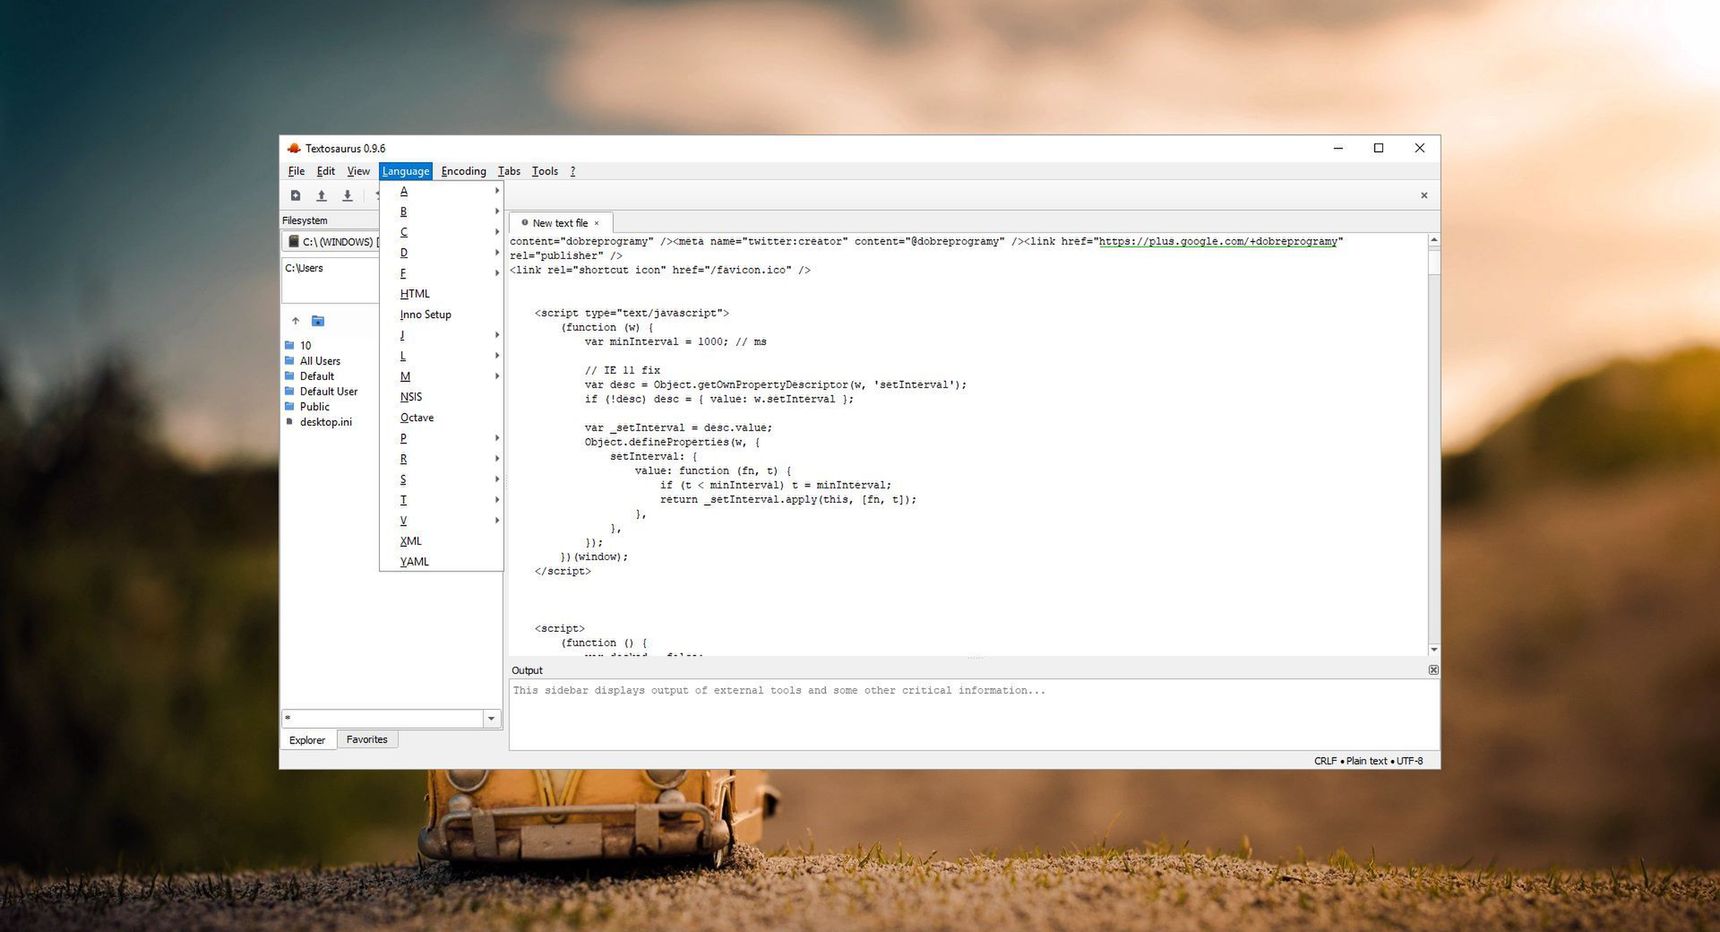Click the file filter input field
Viewport: 1720px width, 932px height.
point(383,719)
